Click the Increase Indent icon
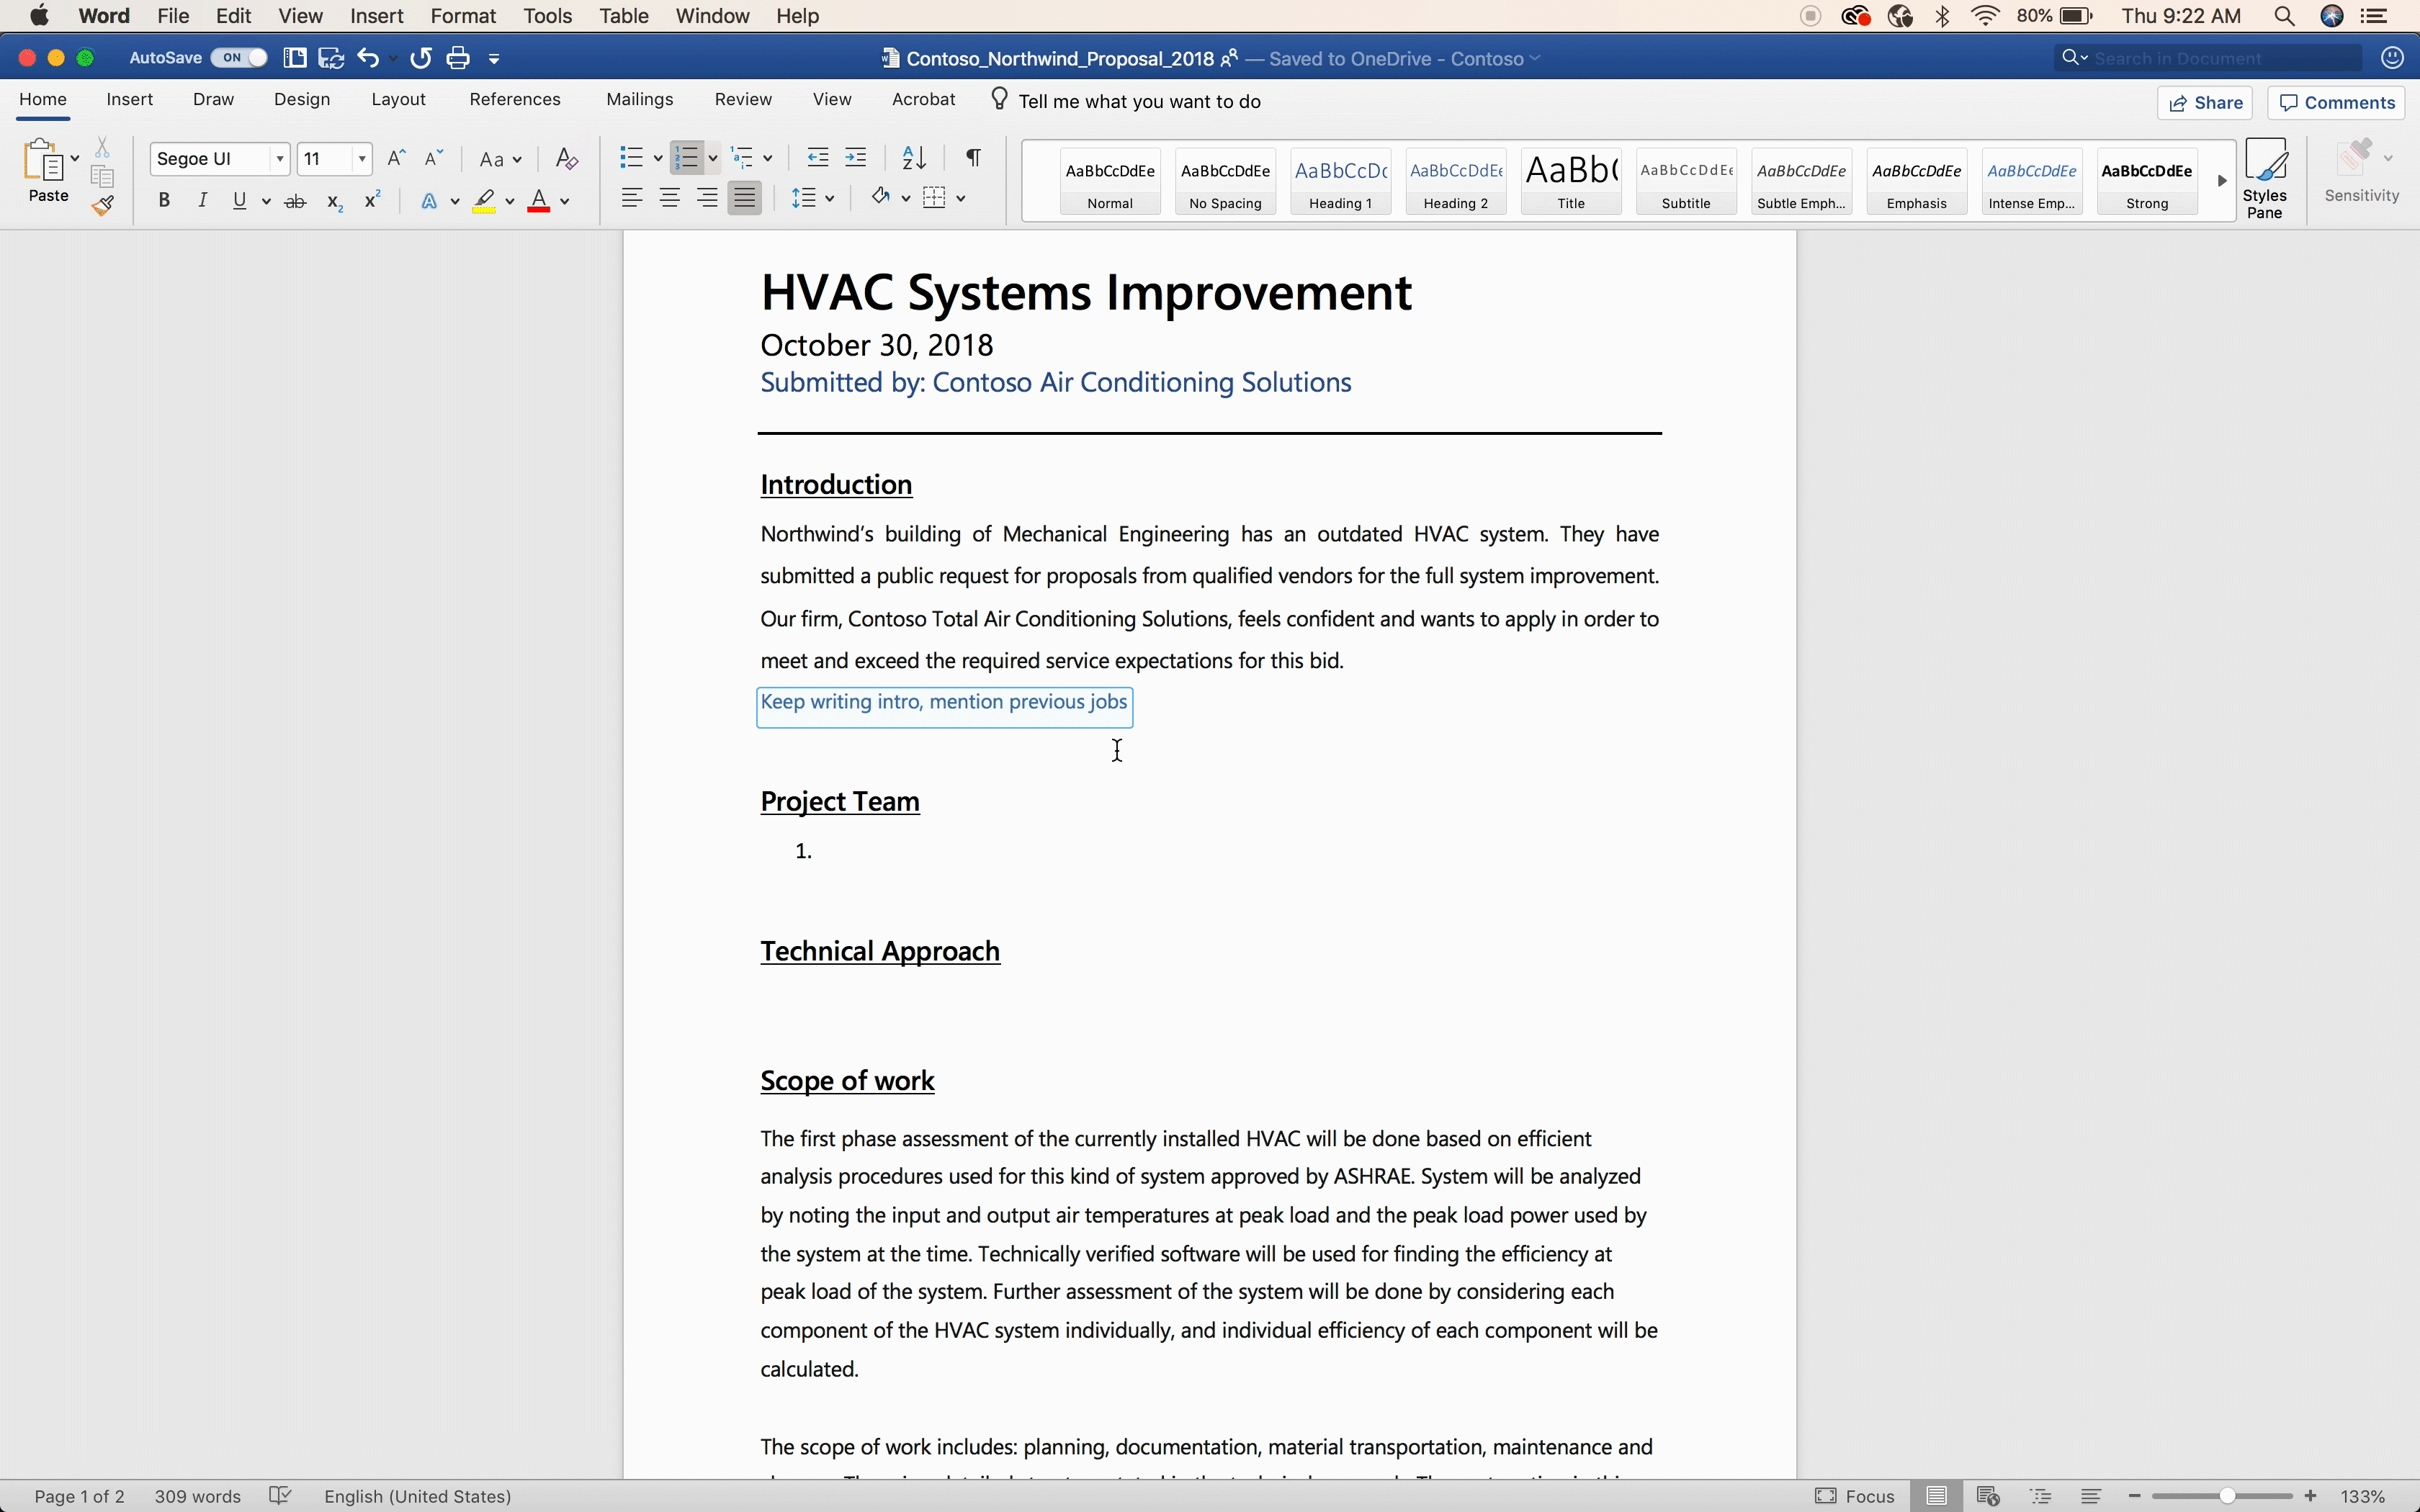The image size is (2420, 1512). point(856,158)
